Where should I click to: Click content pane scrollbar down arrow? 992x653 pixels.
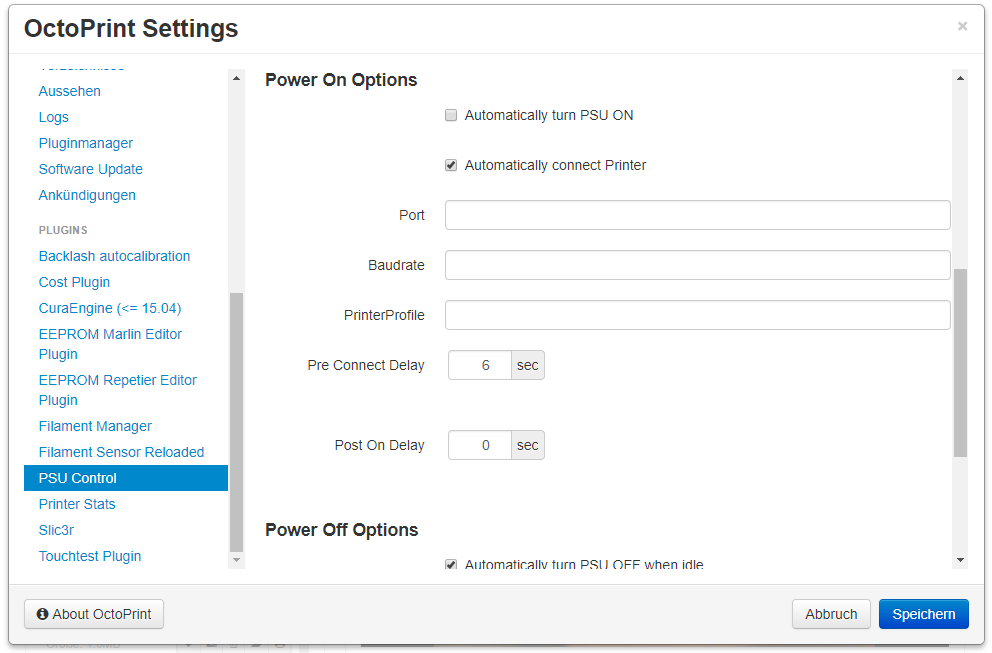coord(960,560)
